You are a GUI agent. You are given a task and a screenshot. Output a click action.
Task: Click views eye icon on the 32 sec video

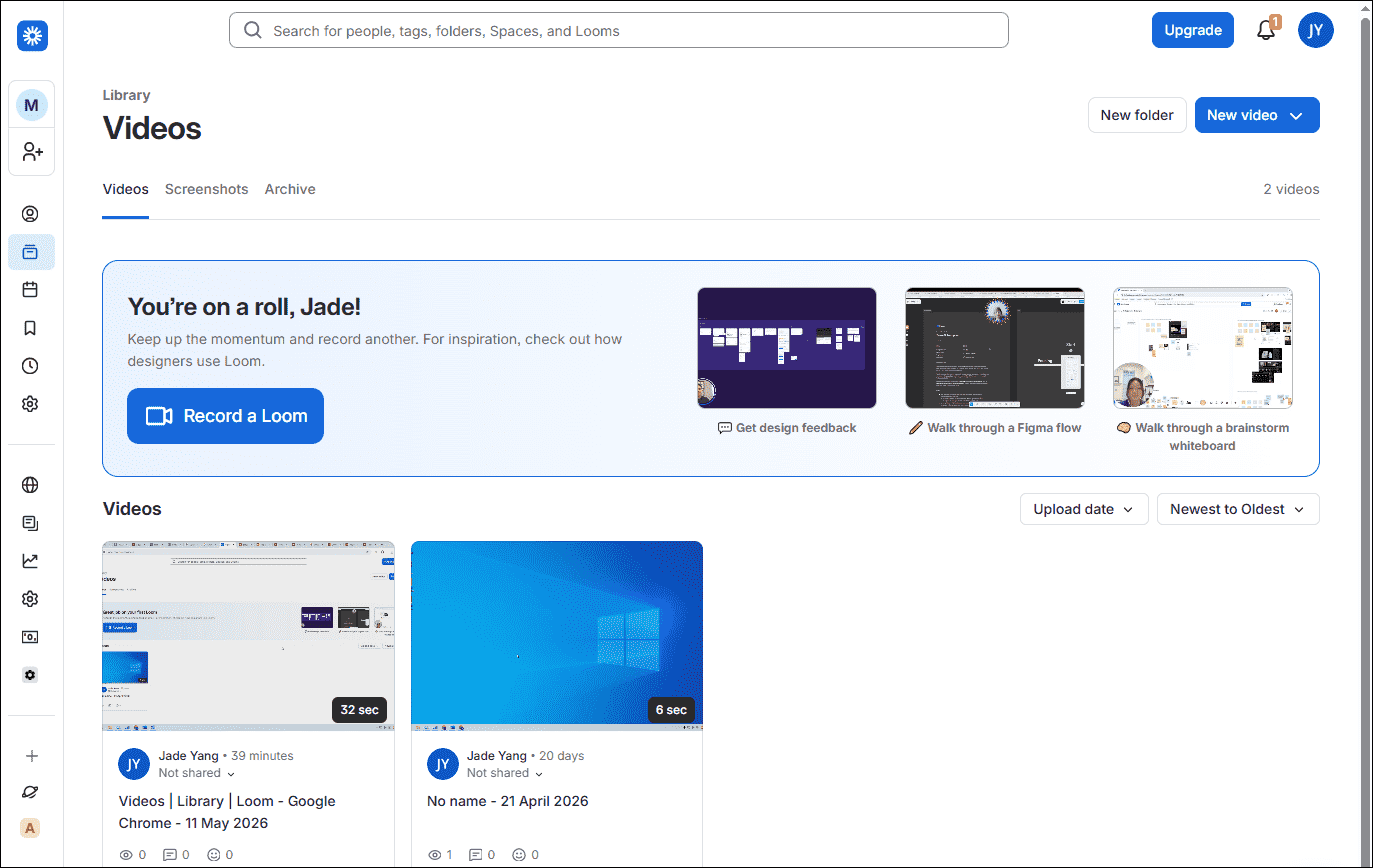tap(126, 855)
